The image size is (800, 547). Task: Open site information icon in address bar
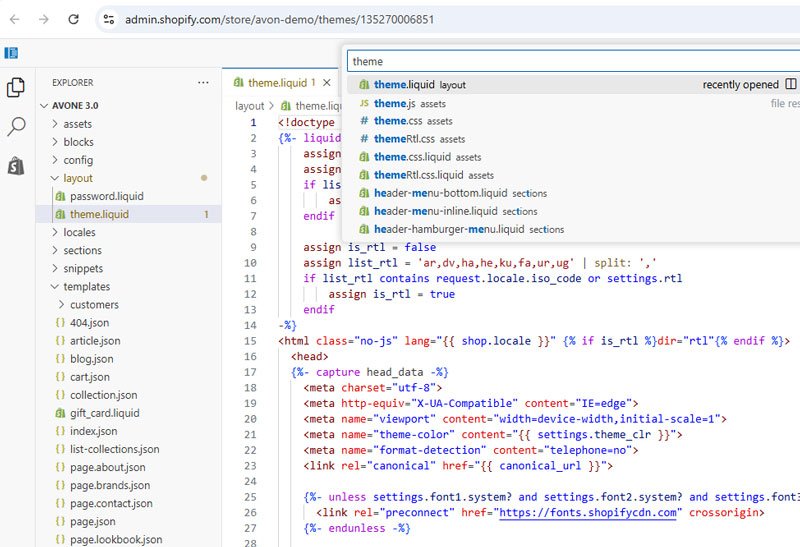coord(109,19)
